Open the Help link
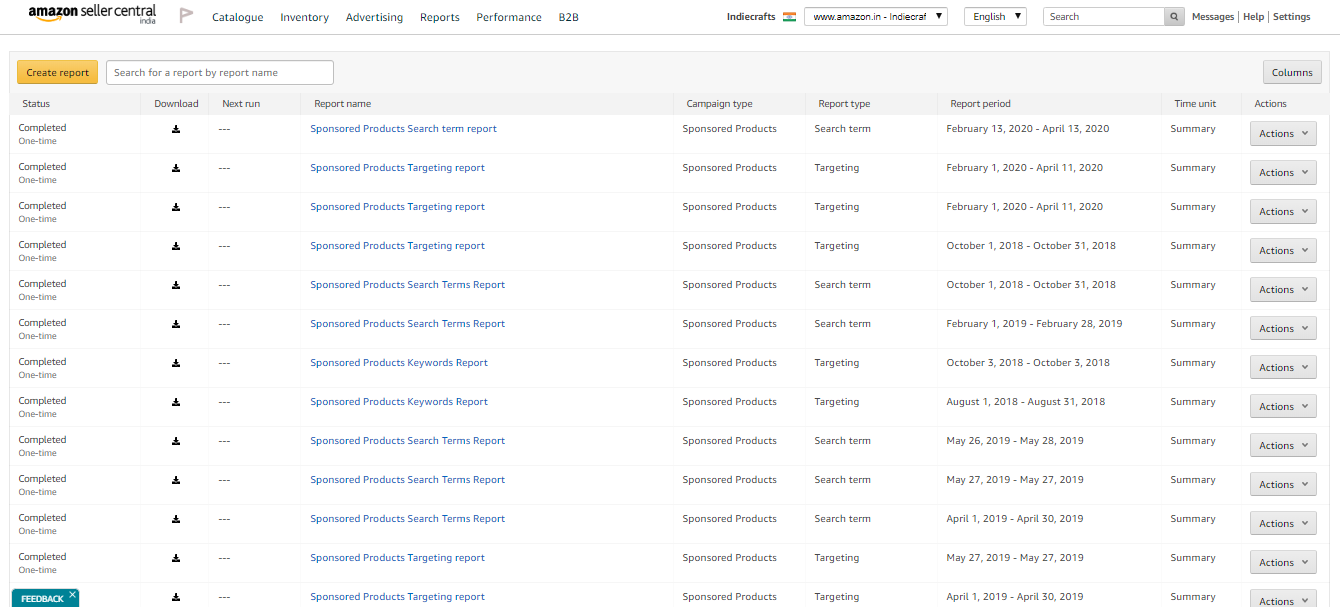The image size is (1340, 607). tap(1254, 17)
